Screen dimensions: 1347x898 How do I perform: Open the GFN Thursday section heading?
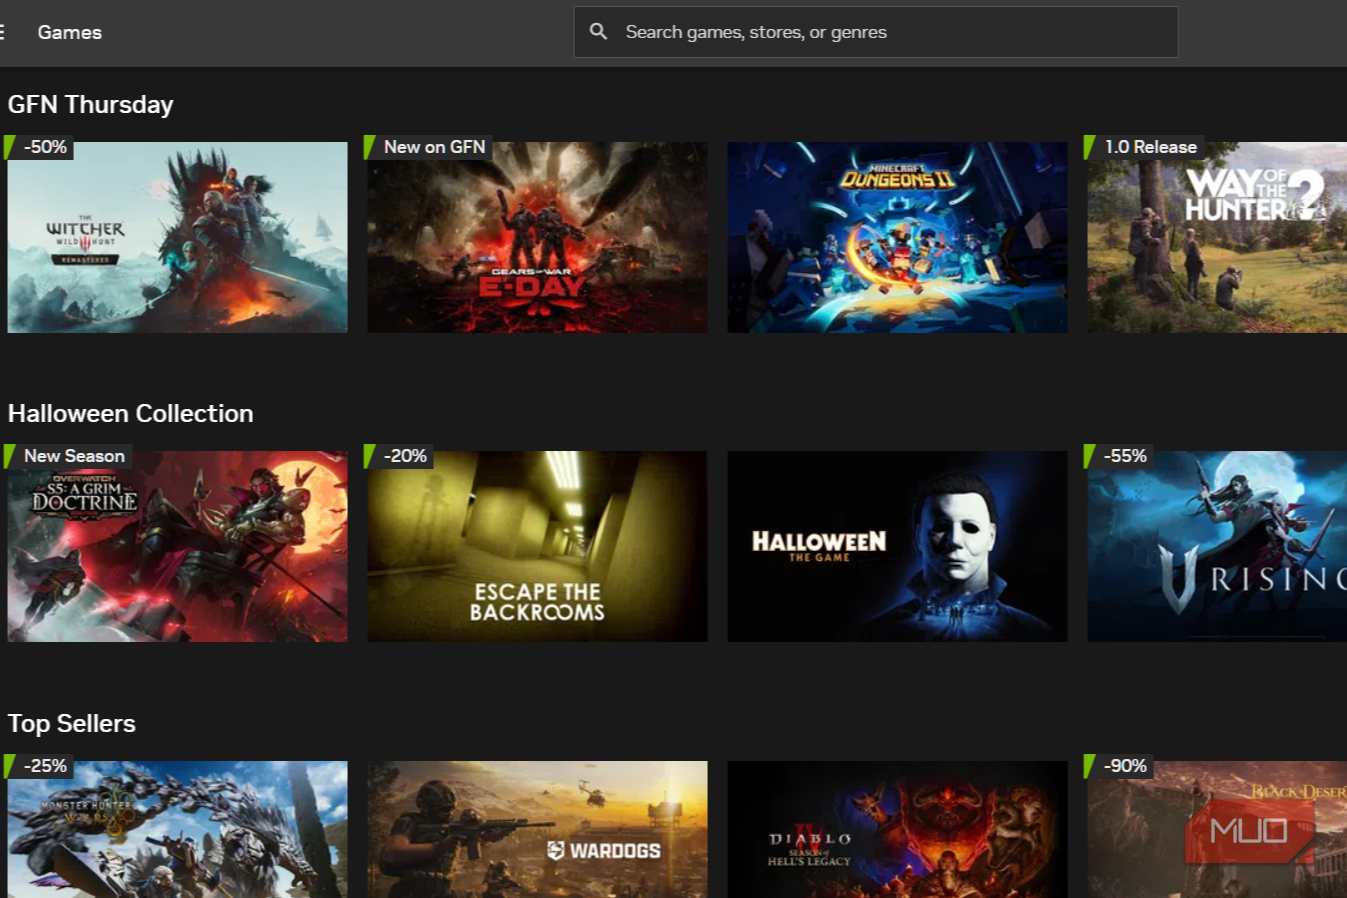coord(90,104)
